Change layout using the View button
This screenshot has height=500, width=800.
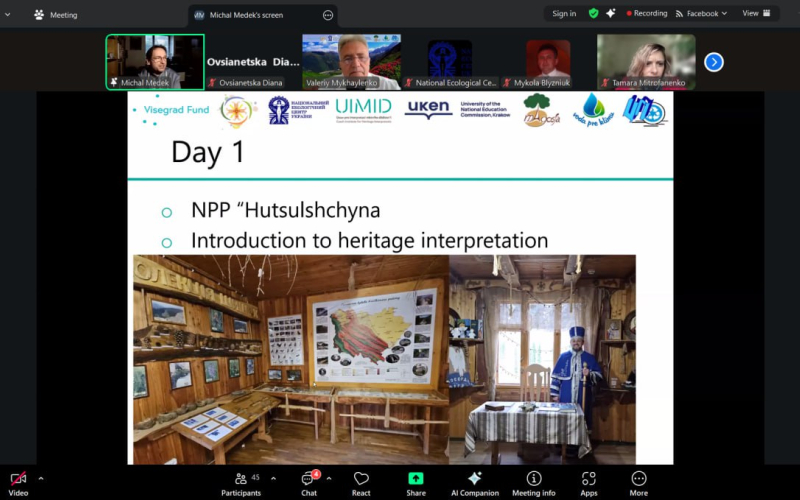[758, 14]
